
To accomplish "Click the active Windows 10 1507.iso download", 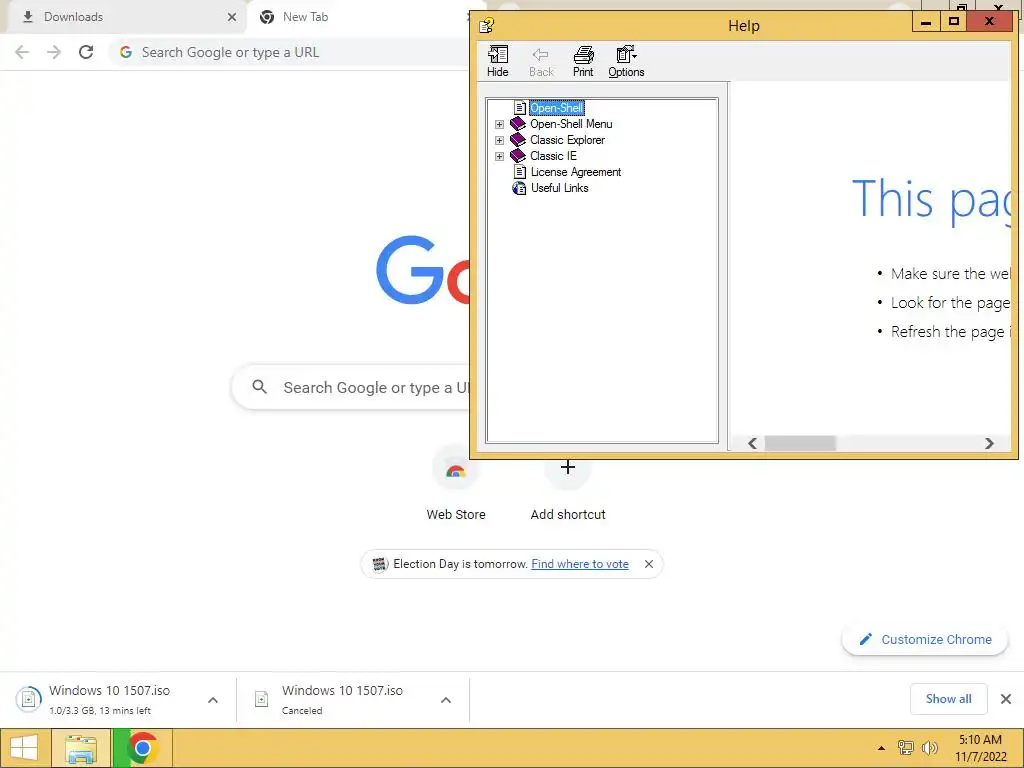I will coord(109,699).
